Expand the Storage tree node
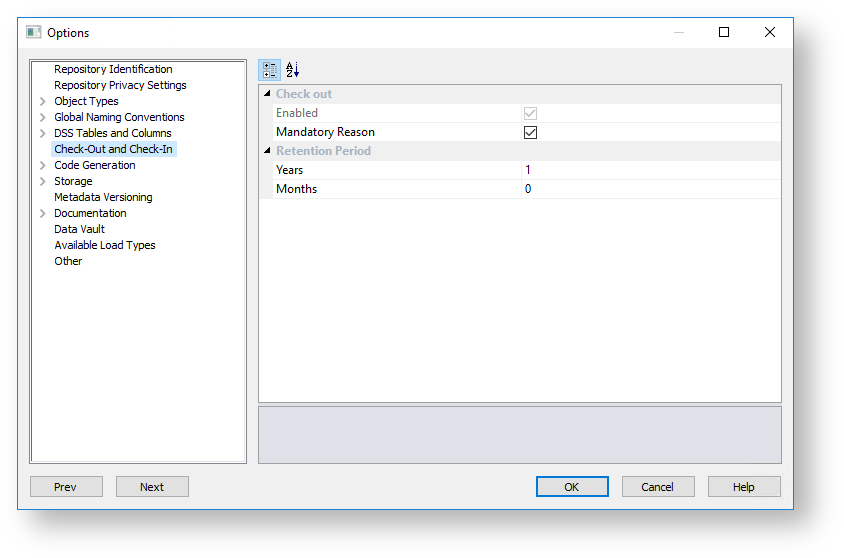The width and height of the screenshot is (844, 558). click(42, 182)
